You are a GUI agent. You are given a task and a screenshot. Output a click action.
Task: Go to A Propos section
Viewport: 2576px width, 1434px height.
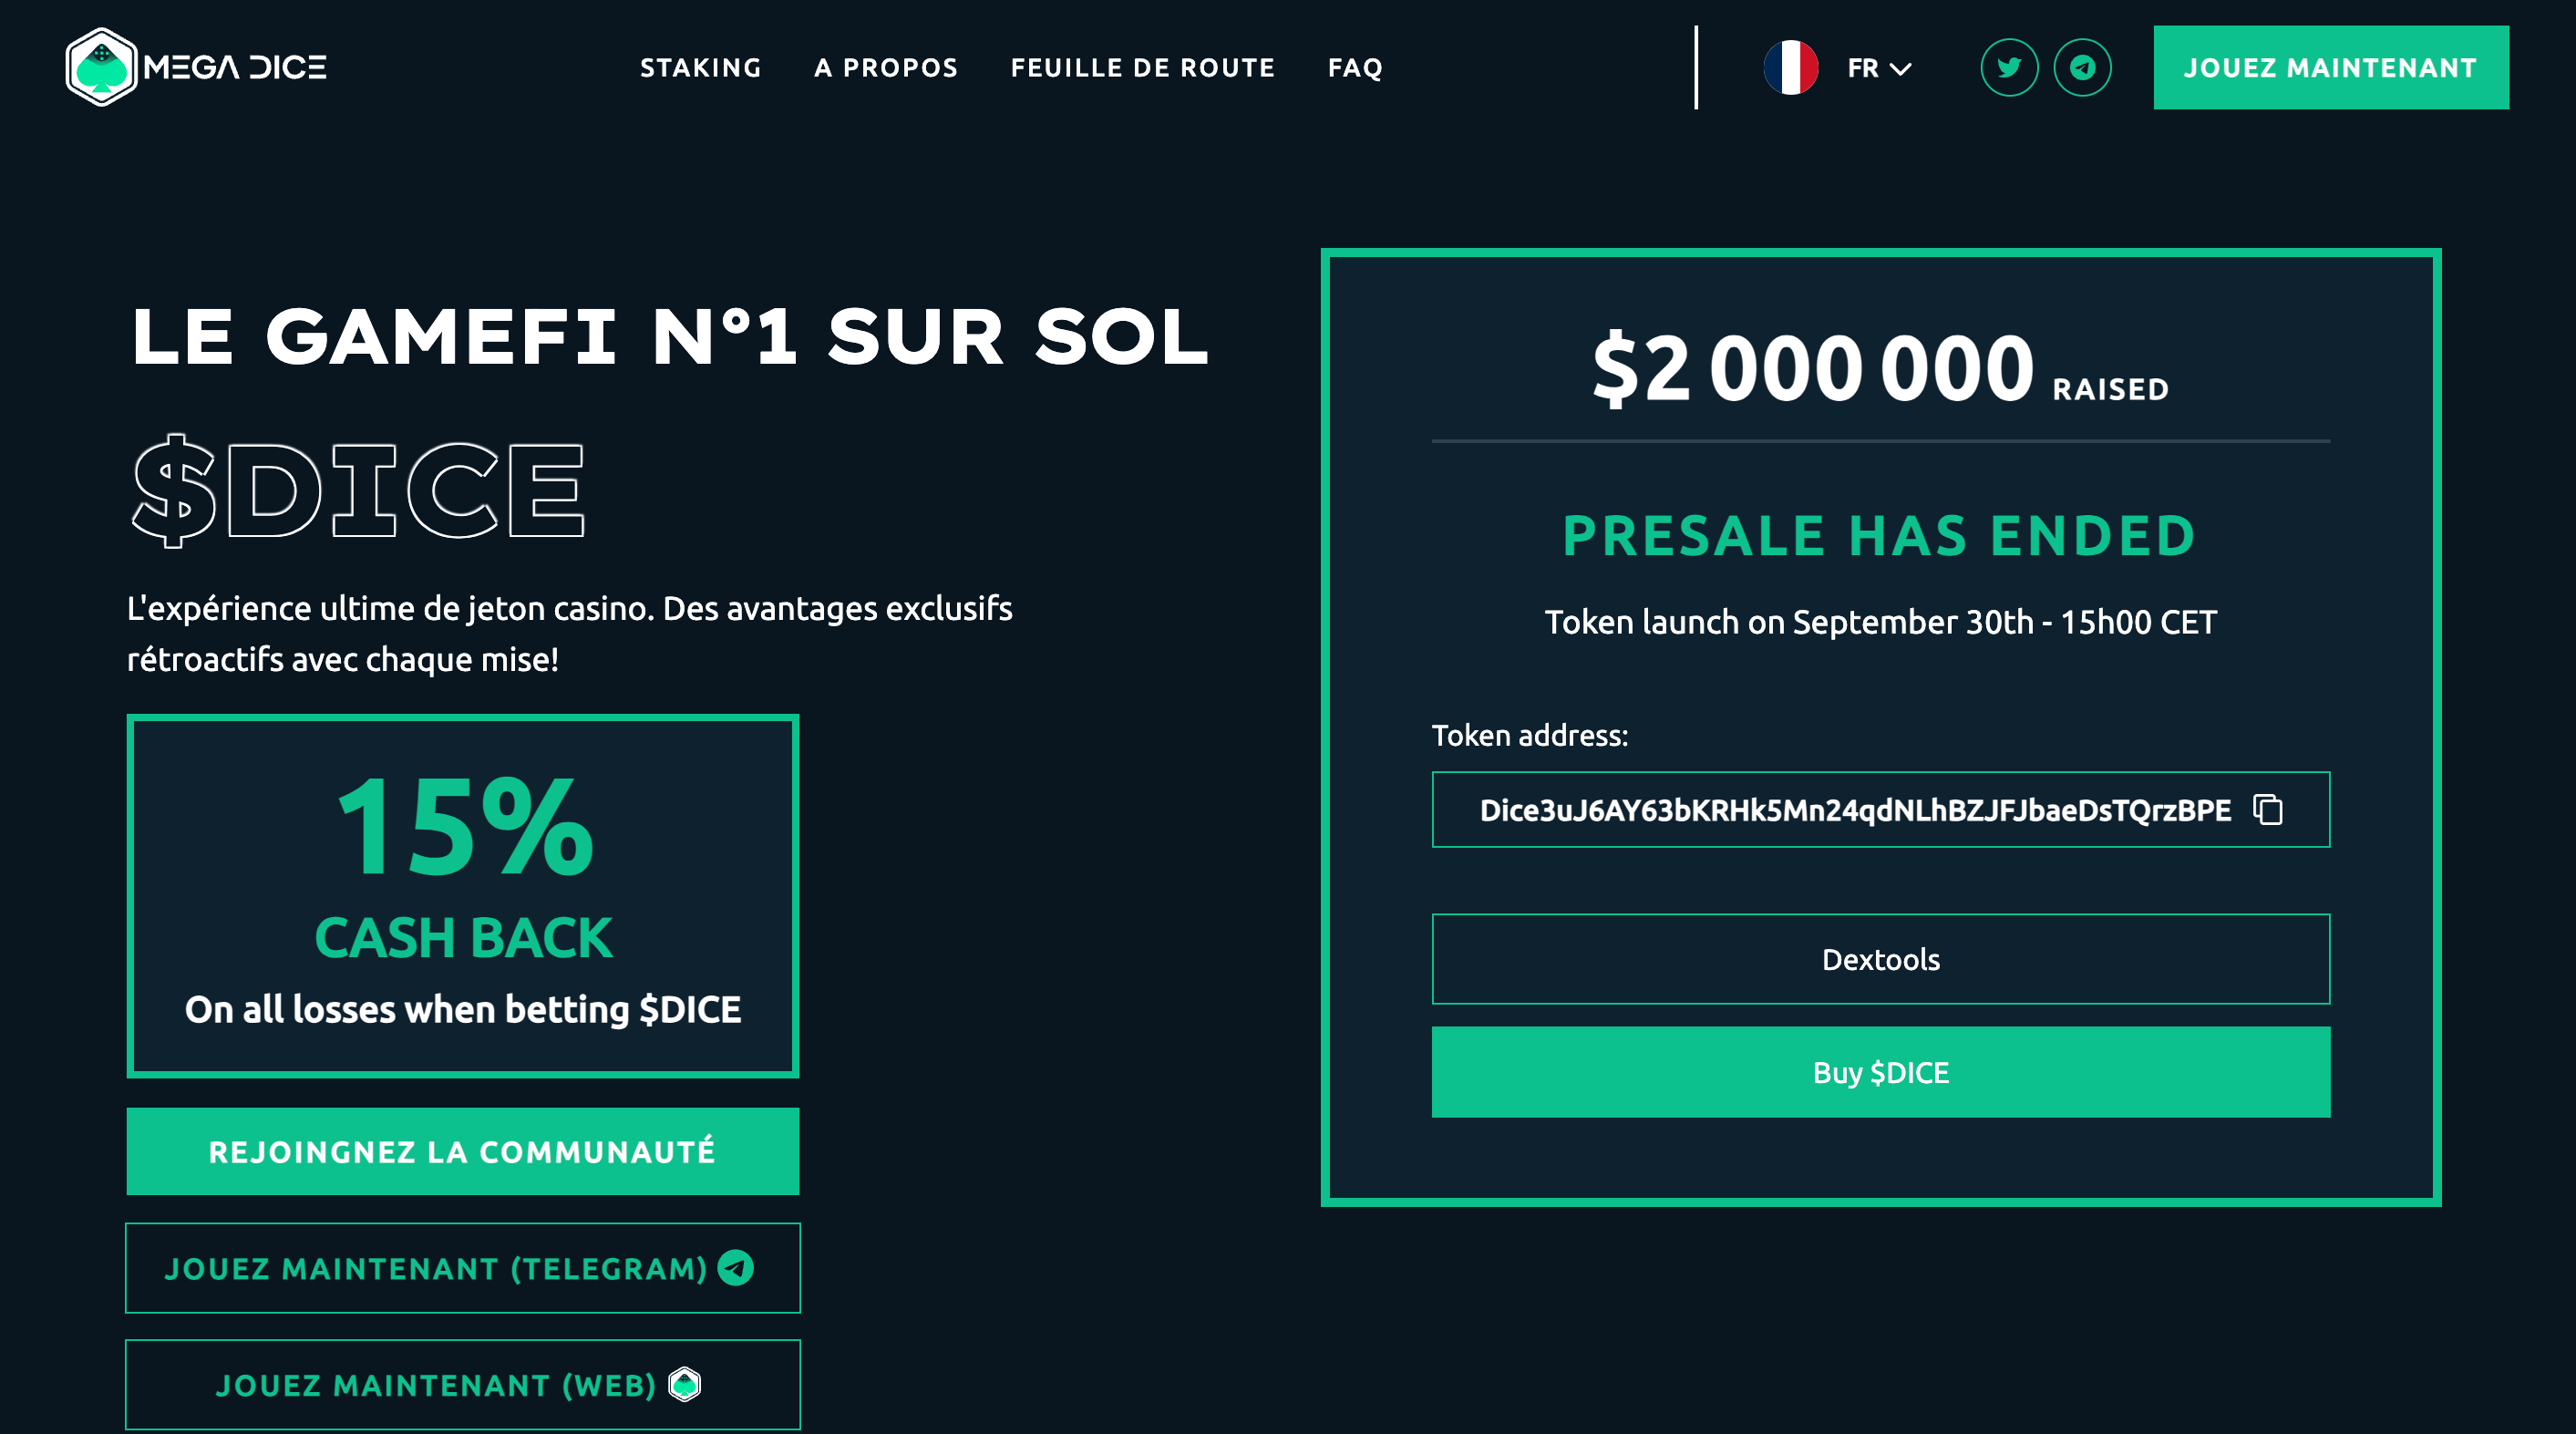coord(886,68)
